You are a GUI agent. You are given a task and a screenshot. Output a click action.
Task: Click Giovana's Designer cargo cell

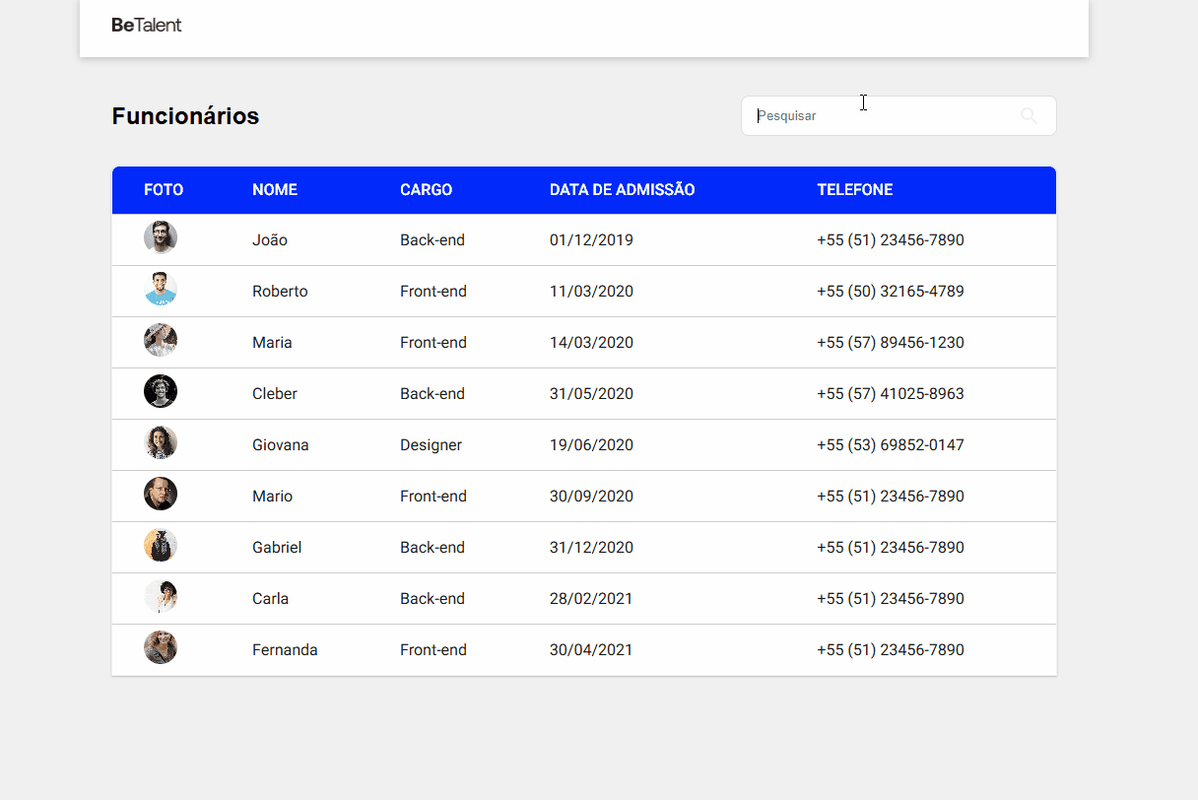(x=431, y=445)
